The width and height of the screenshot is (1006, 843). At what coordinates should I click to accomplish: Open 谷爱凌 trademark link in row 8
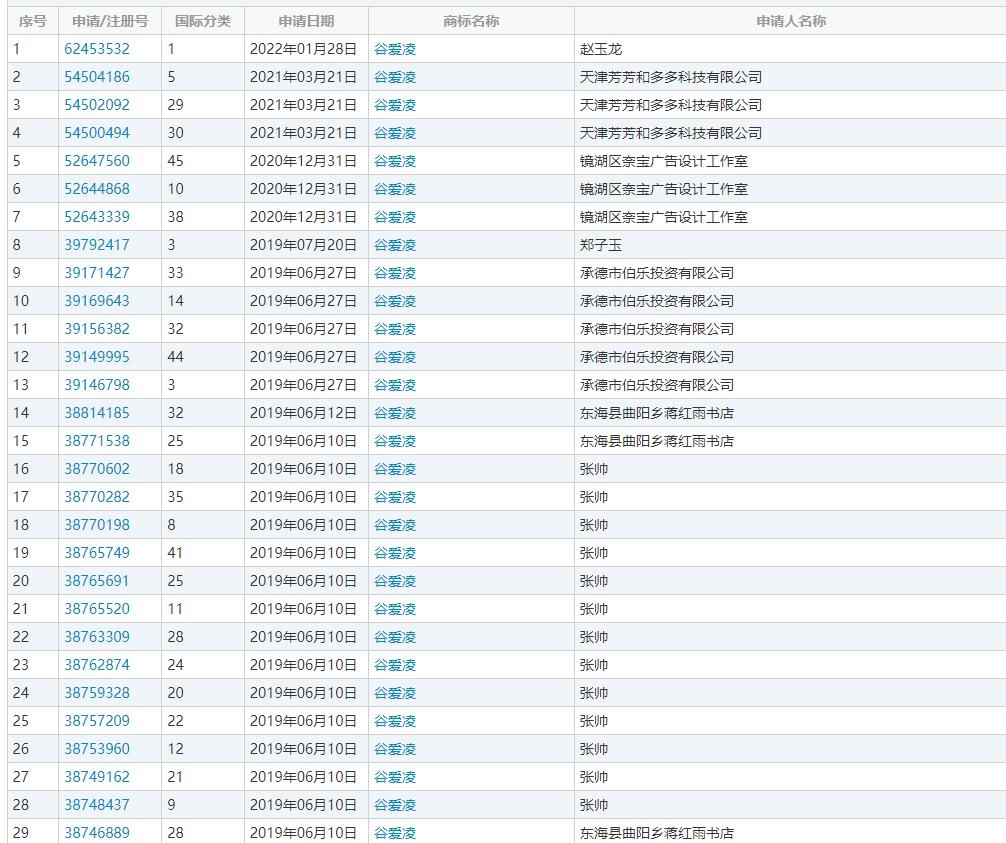(395, 245)
